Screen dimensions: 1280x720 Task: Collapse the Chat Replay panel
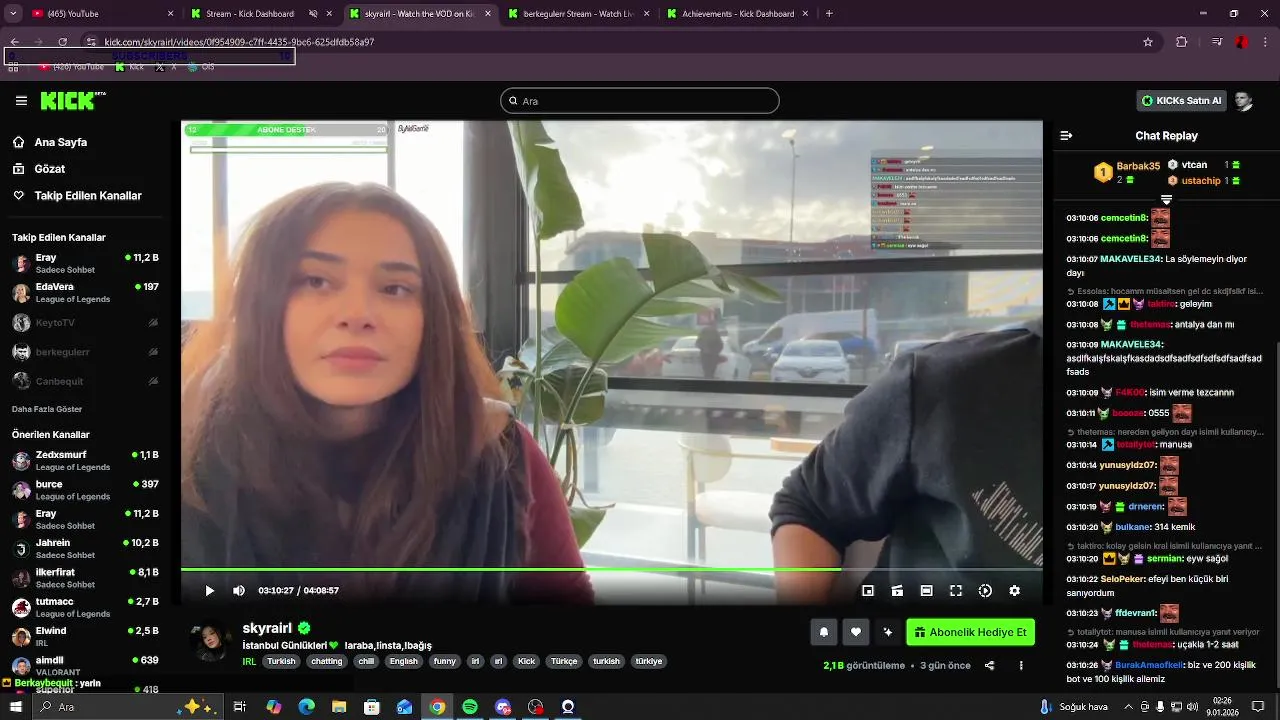(1066, 135)
